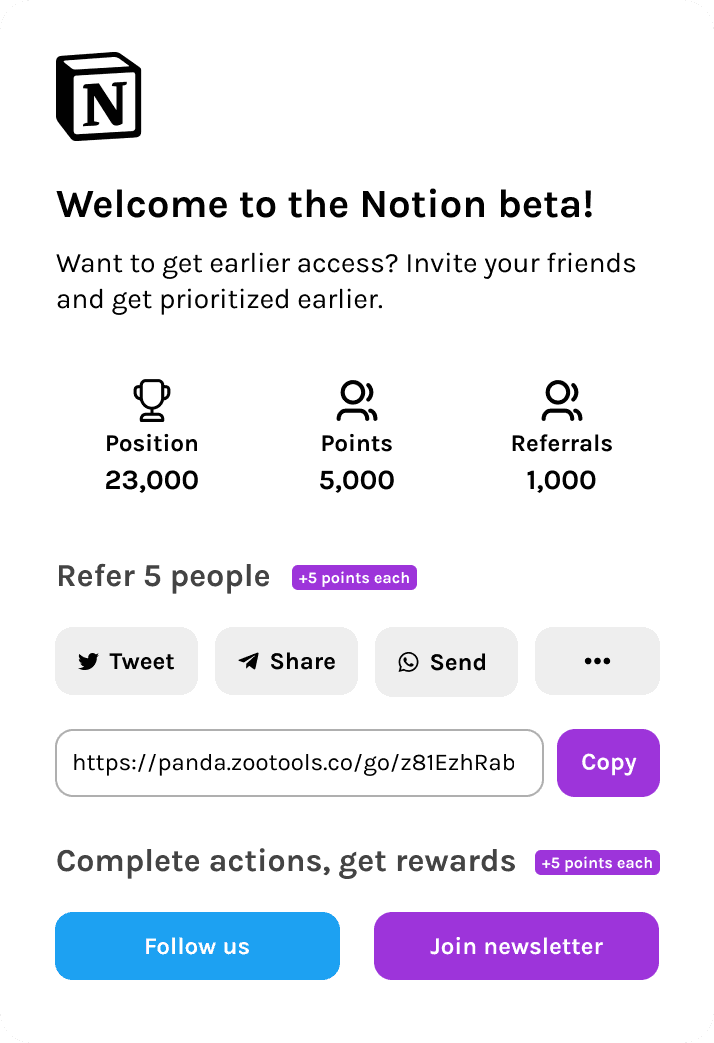Click the Send button

(x=446, y=661)
